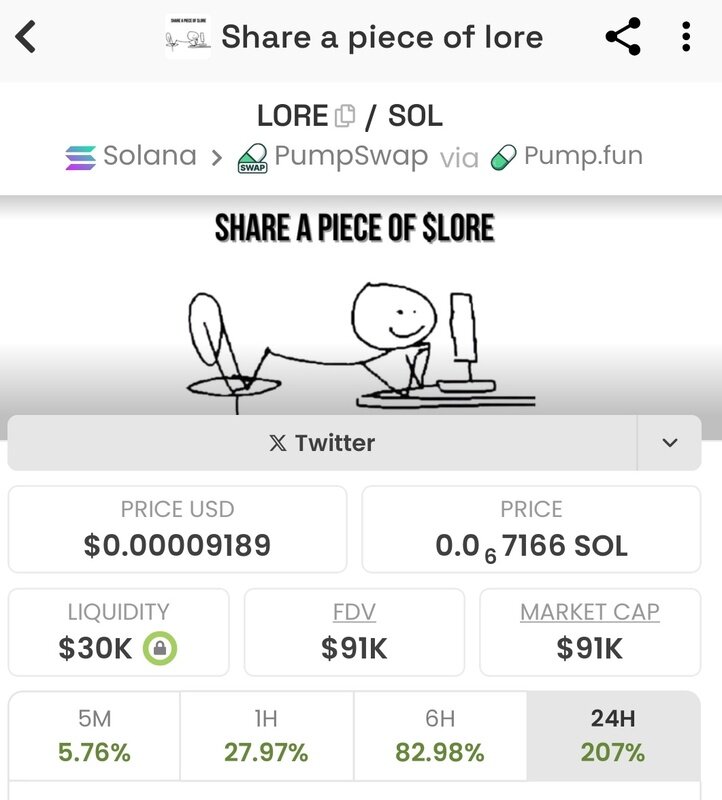Tap the PRICE USD value box
This screenshot has width=722, height=800.
(x=177, y=529)
